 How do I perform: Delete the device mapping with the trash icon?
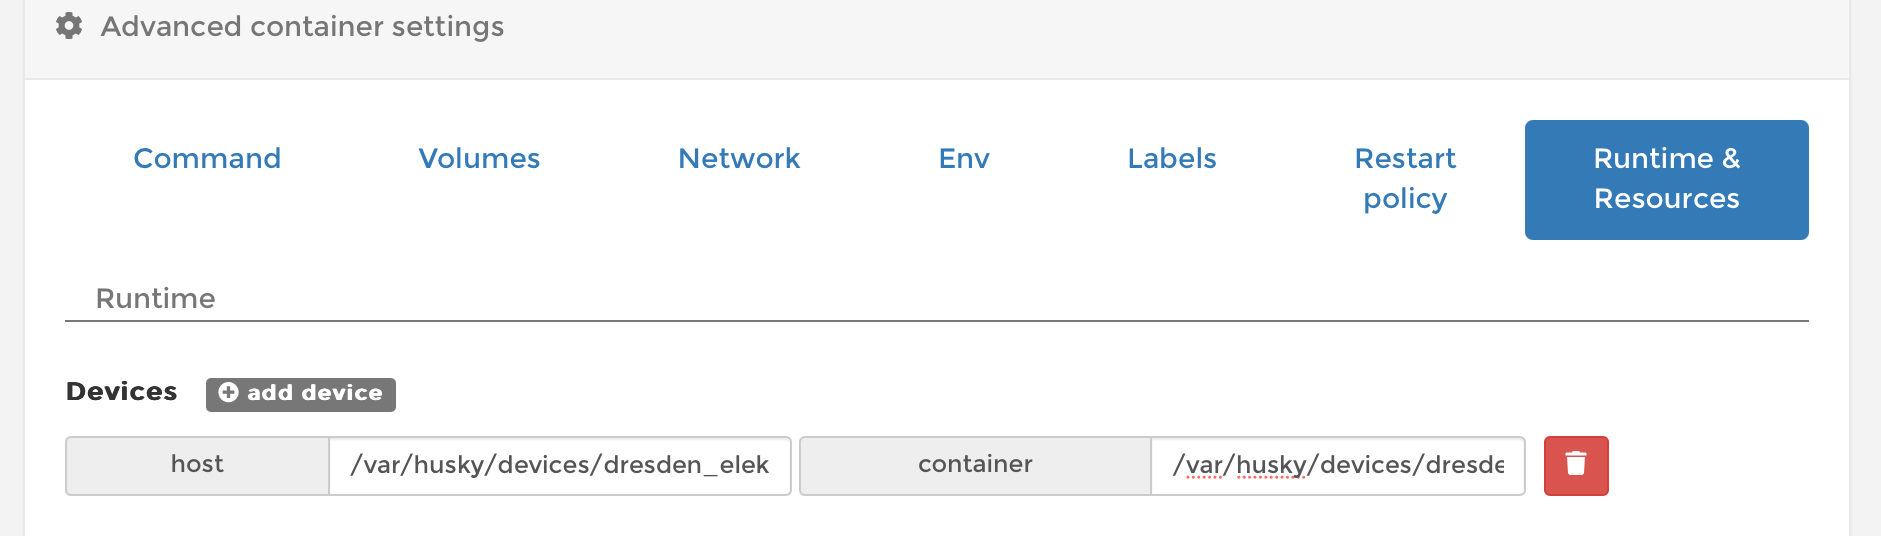click(x=1576, y=465)
